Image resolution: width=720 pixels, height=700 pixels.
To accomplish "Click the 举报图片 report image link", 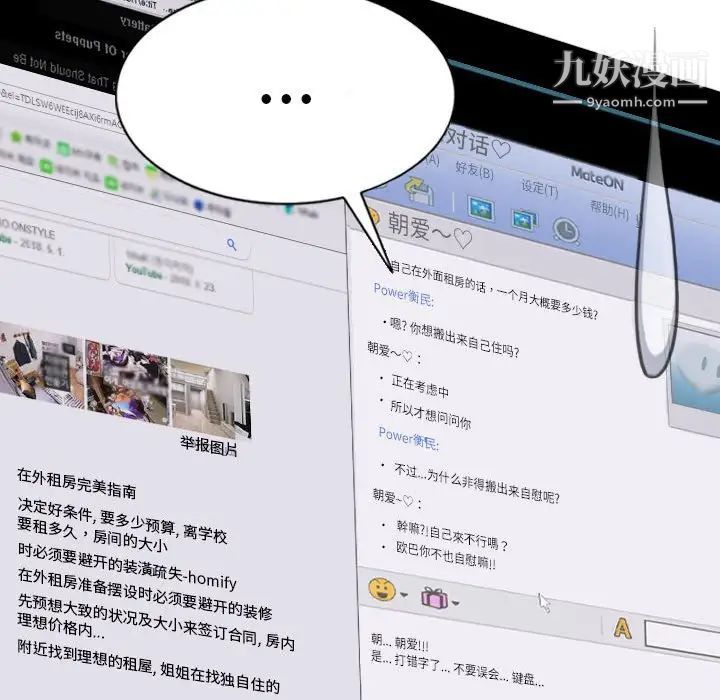I will pos(209,447).
